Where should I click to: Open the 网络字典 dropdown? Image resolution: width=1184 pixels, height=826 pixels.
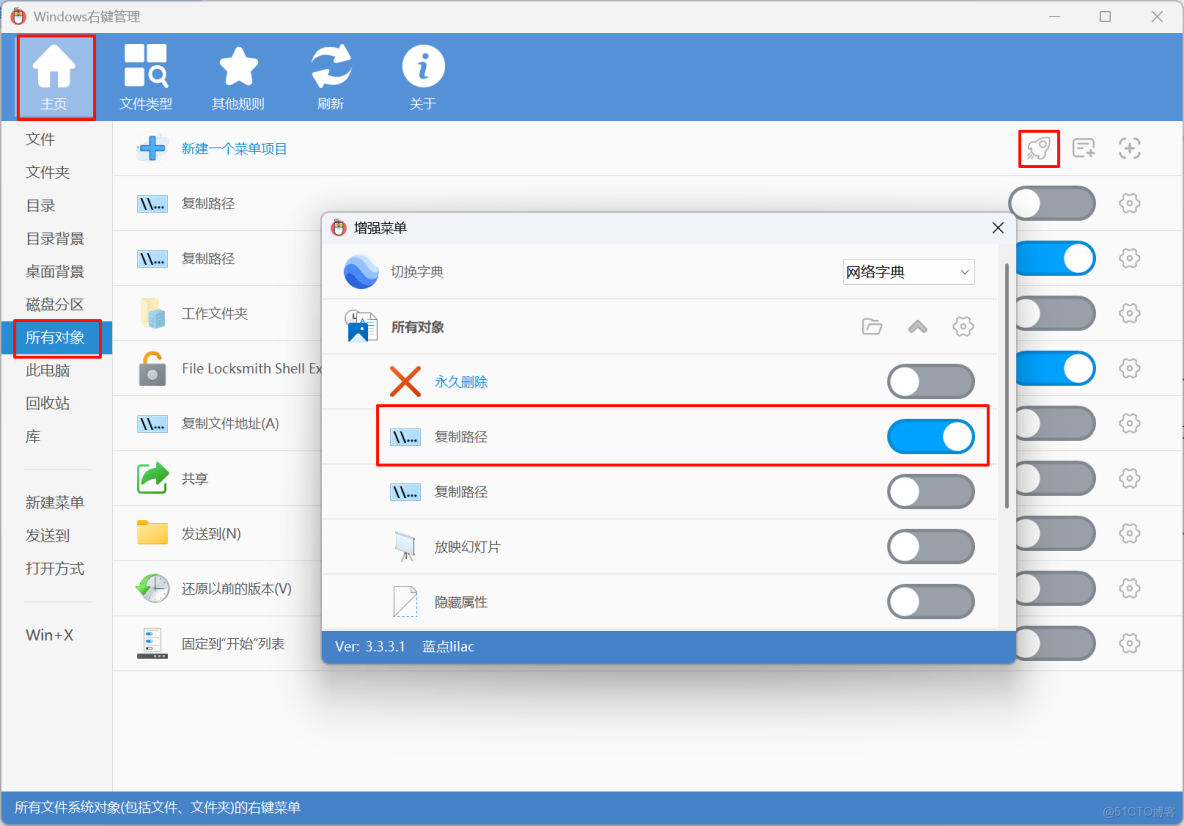tap(908, 271)
